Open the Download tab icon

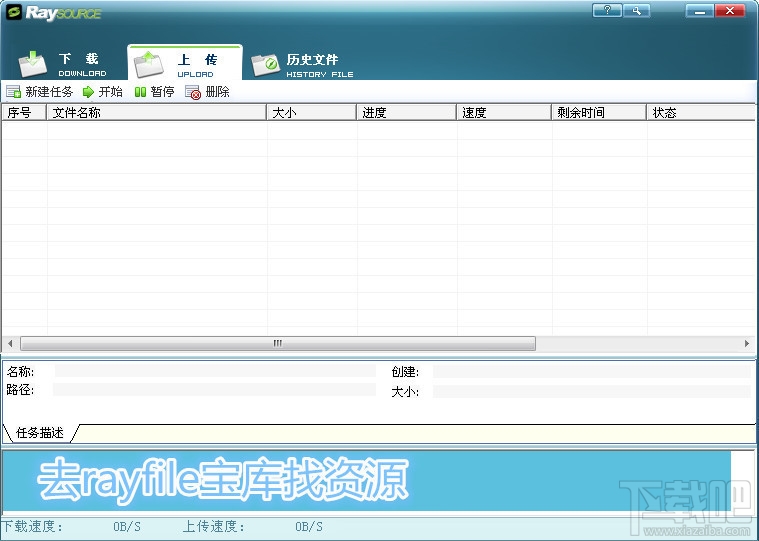(x=32, y=64)
